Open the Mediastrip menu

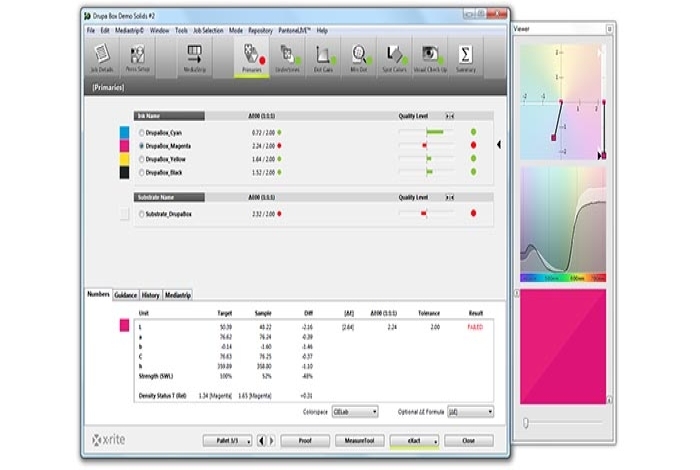pos(129,30)
